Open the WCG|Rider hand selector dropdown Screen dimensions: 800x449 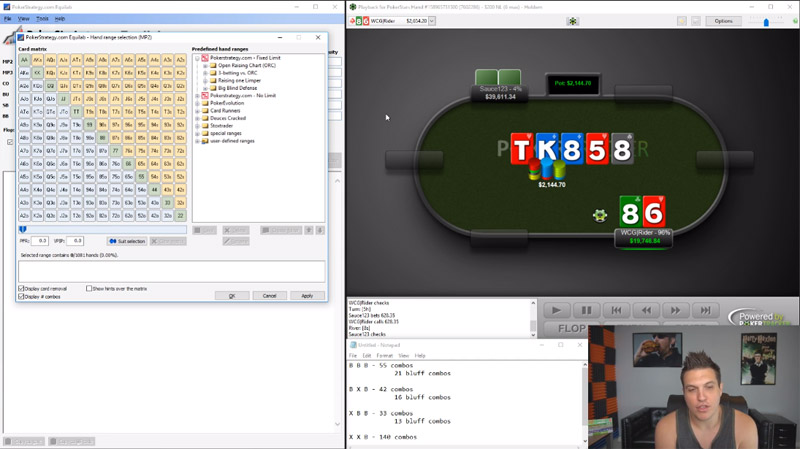pos(432,21)
